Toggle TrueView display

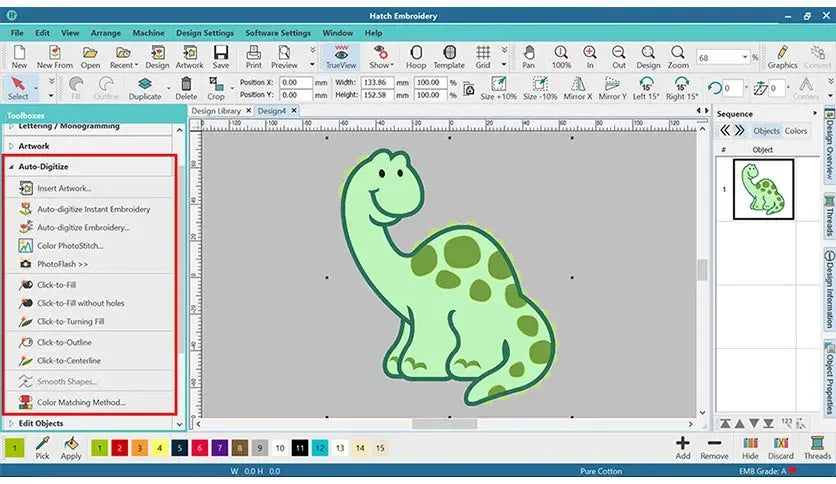(341, 57)
